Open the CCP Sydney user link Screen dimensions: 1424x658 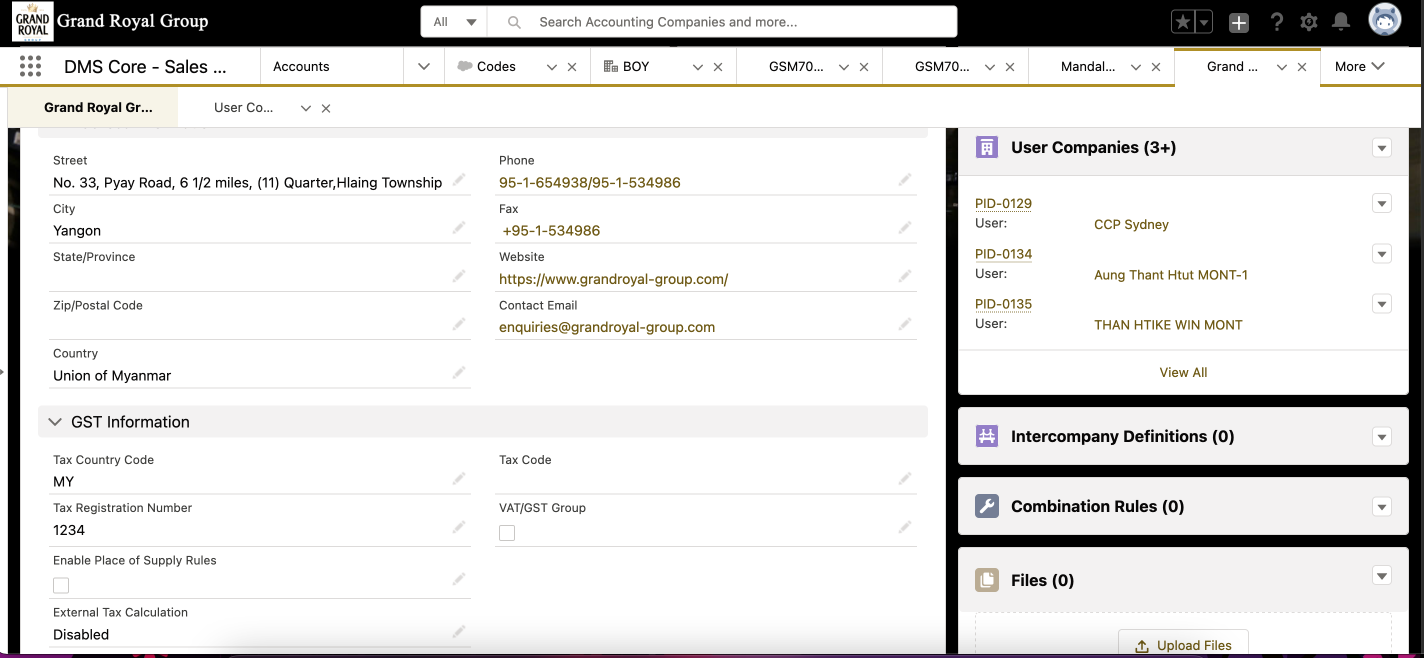point(1131,224)
